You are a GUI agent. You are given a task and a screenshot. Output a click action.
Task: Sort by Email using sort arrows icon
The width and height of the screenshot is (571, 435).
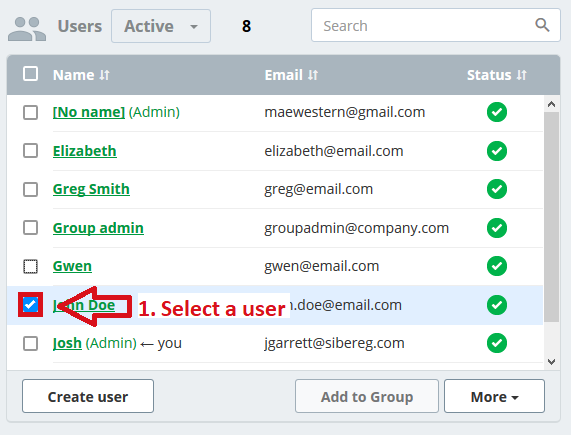click(313, 75)
